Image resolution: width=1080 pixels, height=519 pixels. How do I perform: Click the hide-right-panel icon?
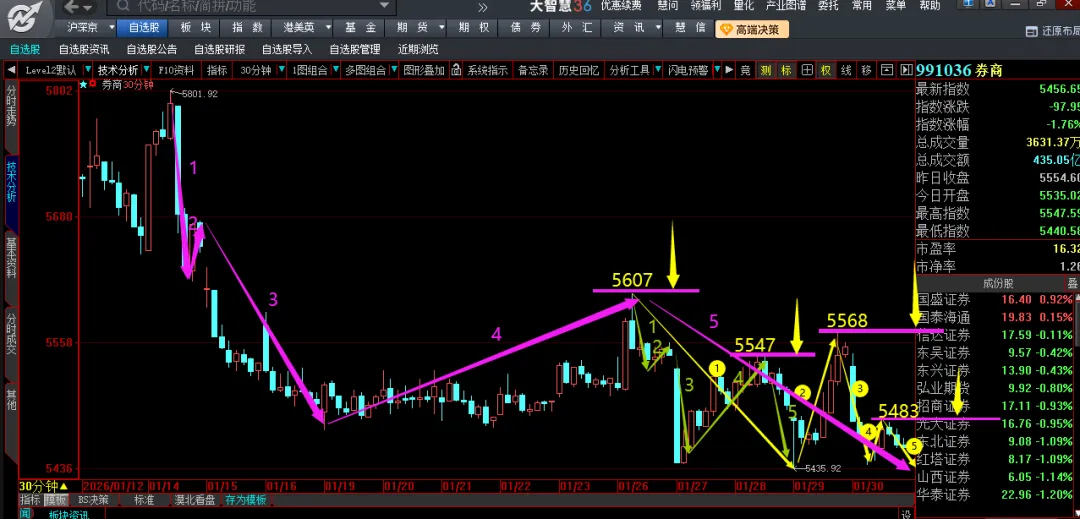[906, 70]
